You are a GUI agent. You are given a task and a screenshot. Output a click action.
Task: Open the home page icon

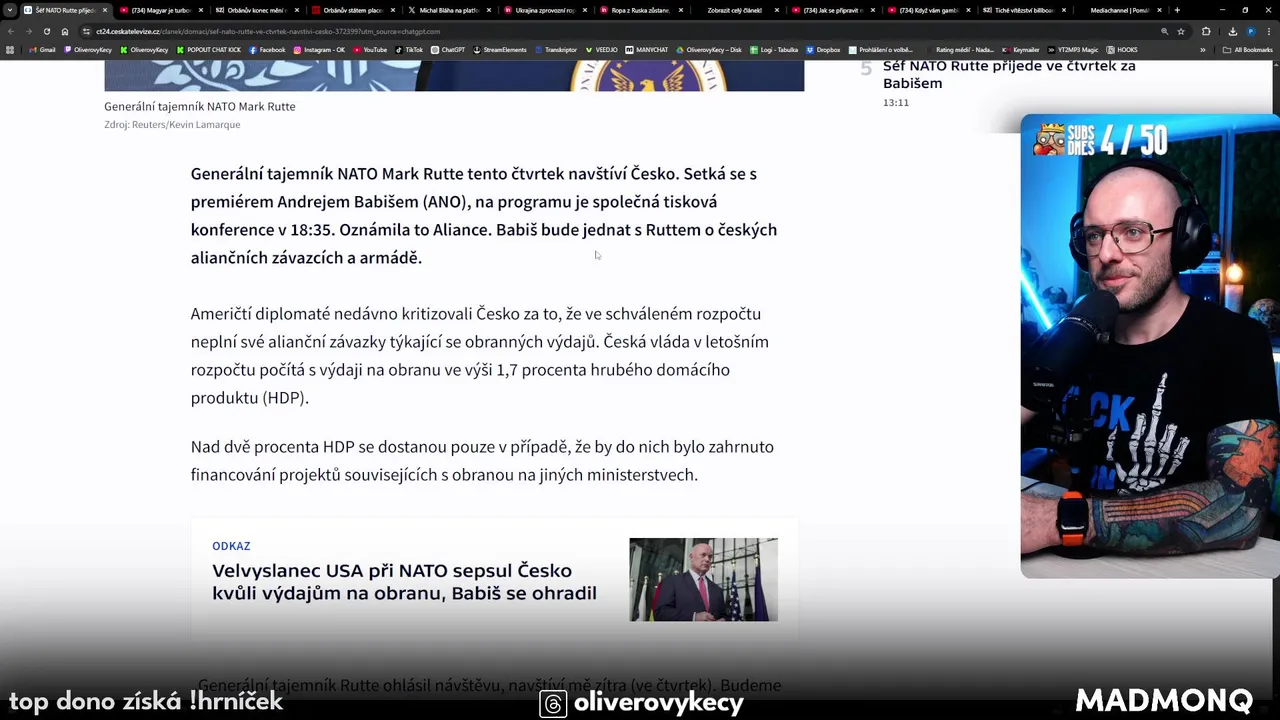[65, 31]
